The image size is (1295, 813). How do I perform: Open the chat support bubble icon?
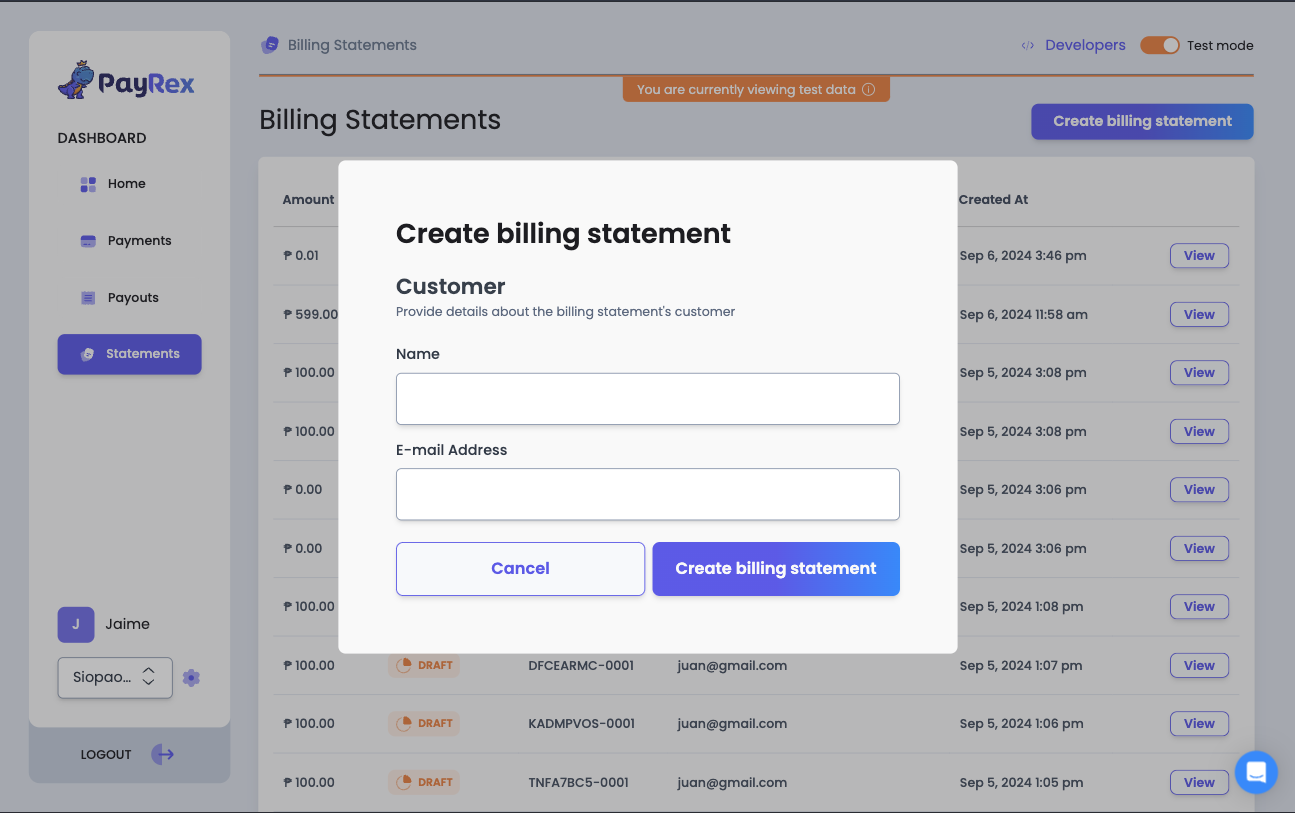pos(1256,772)
